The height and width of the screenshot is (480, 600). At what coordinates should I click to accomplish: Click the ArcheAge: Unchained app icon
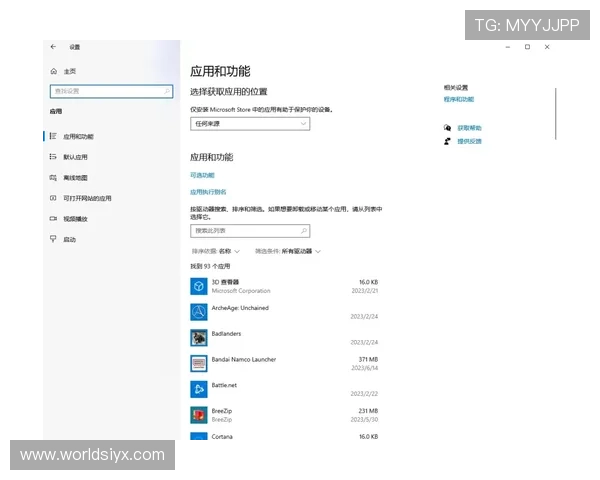click(x=199, y=312)
